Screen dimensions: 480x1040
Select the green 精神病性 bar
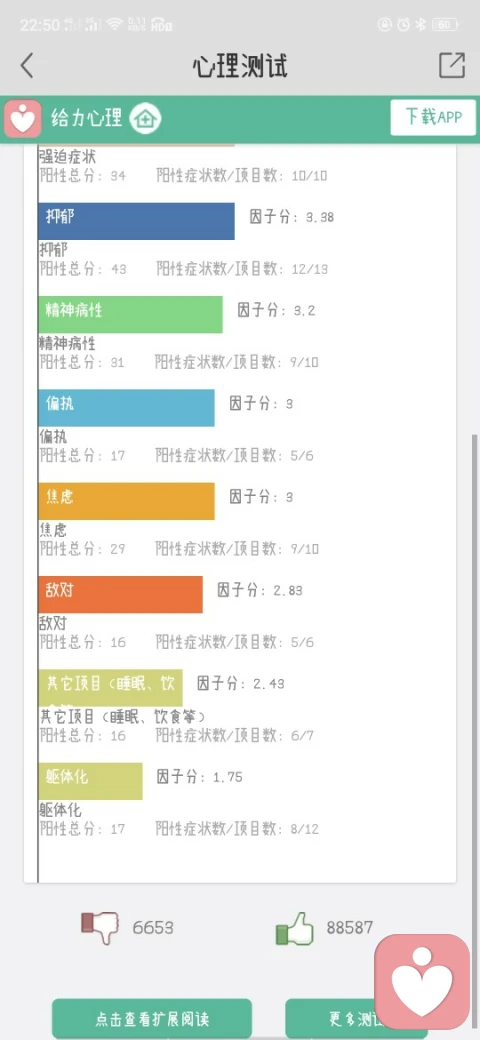coord(130,314)
